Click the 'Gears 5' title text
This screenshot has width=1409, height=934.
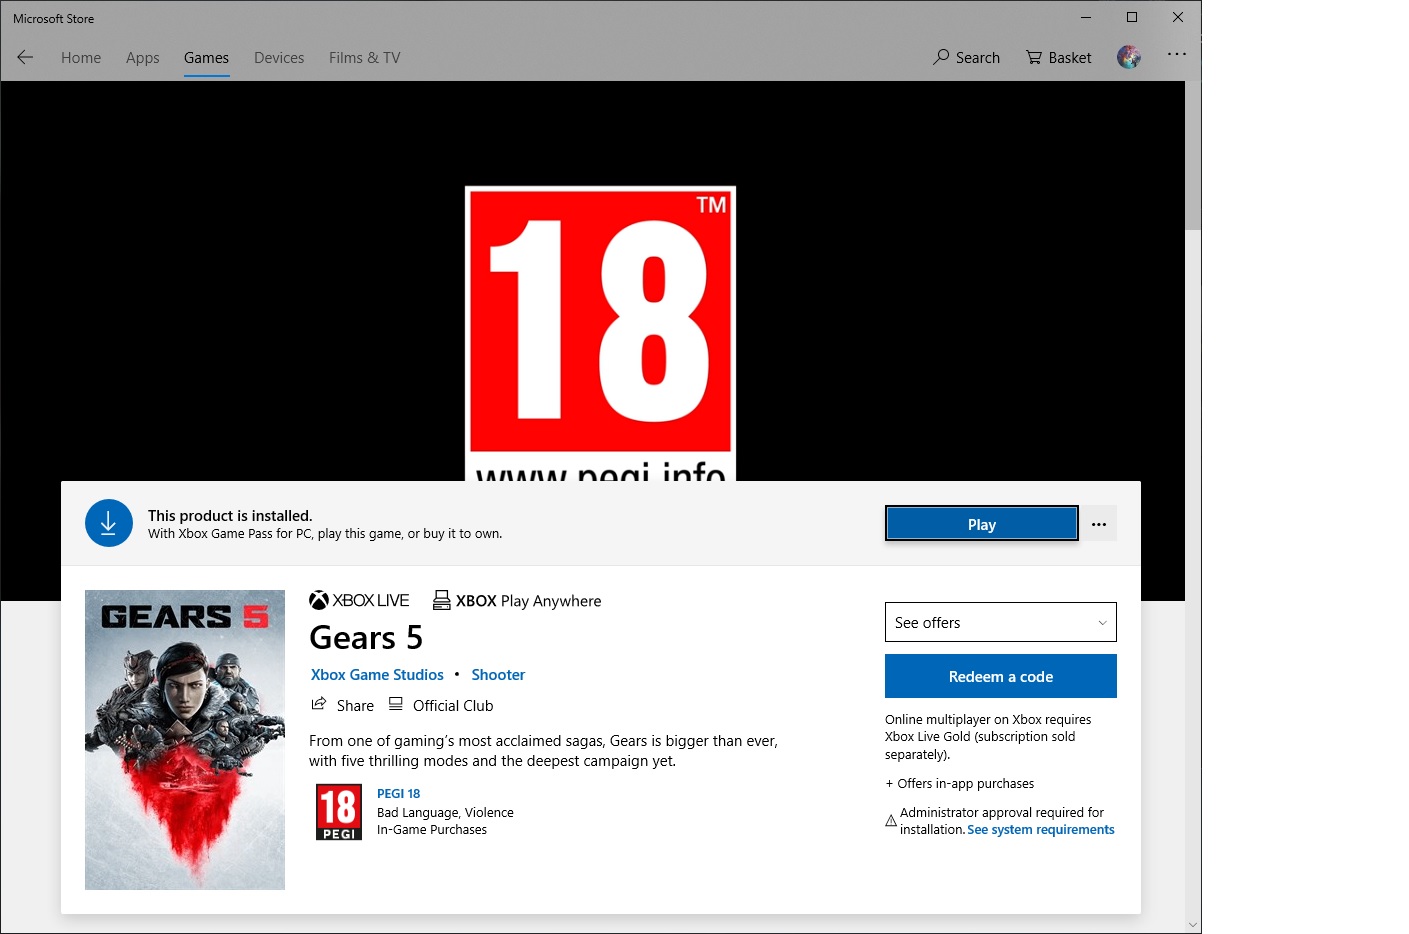pos(366,637)
